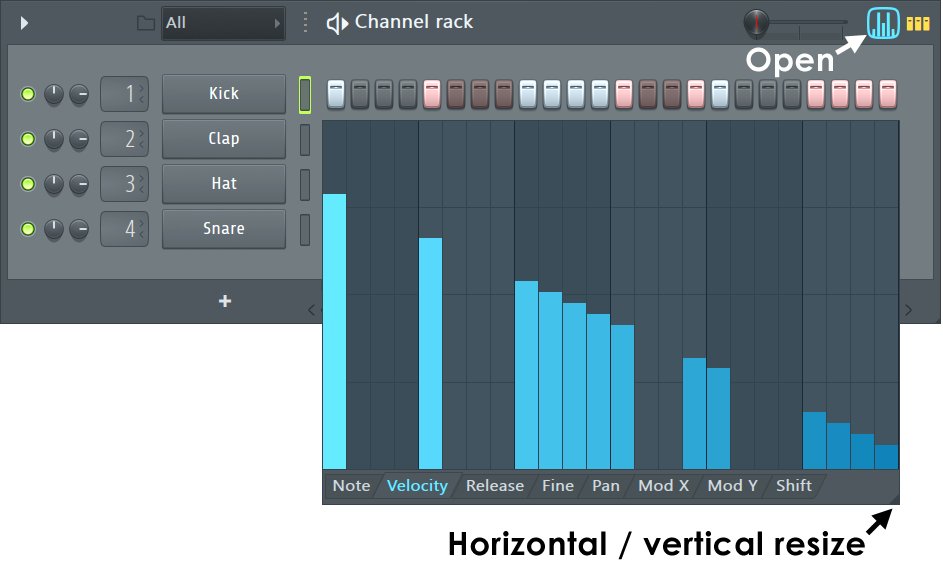943x570 pixels.
Task: Click the Snare channel volume knob
Action: [x=79, y=229]
